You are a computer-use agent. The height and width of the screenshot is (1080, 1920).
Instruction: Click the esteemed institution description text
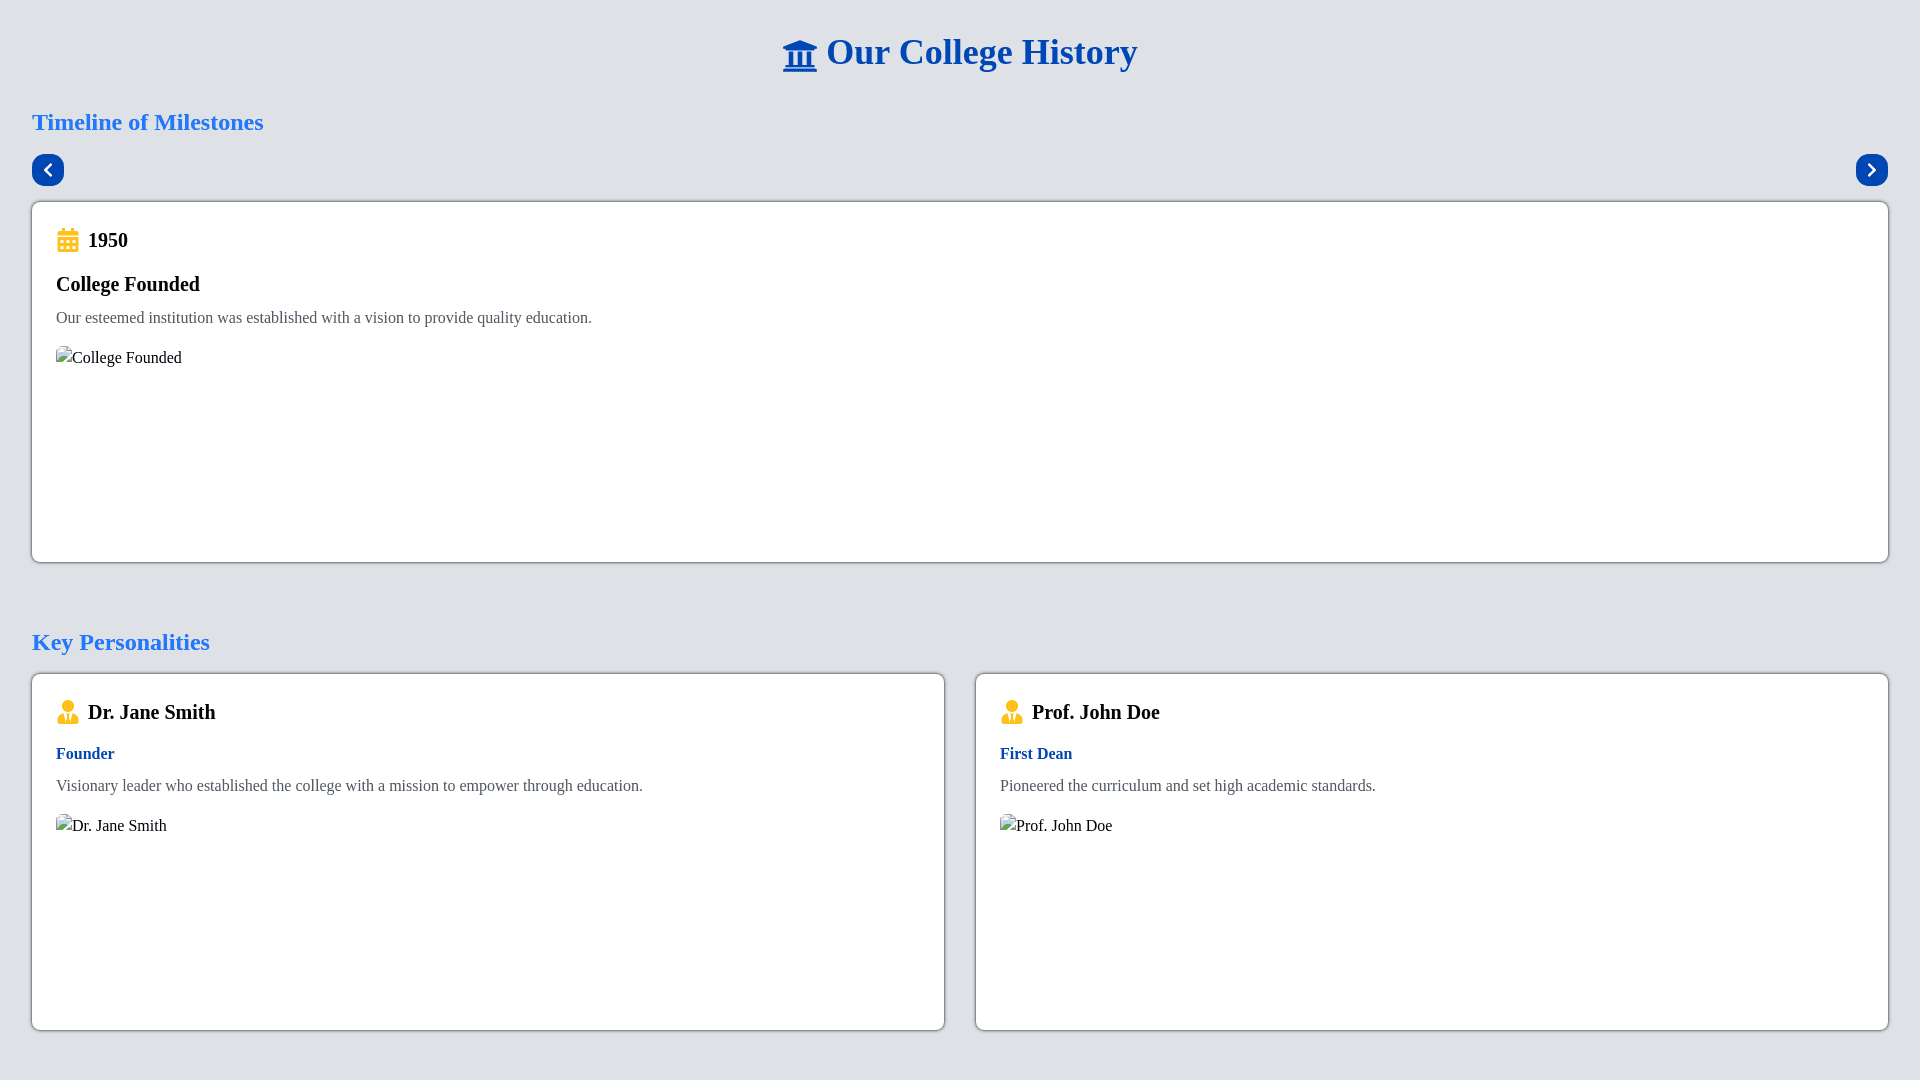pyautogui.click(x=323, y=318)
